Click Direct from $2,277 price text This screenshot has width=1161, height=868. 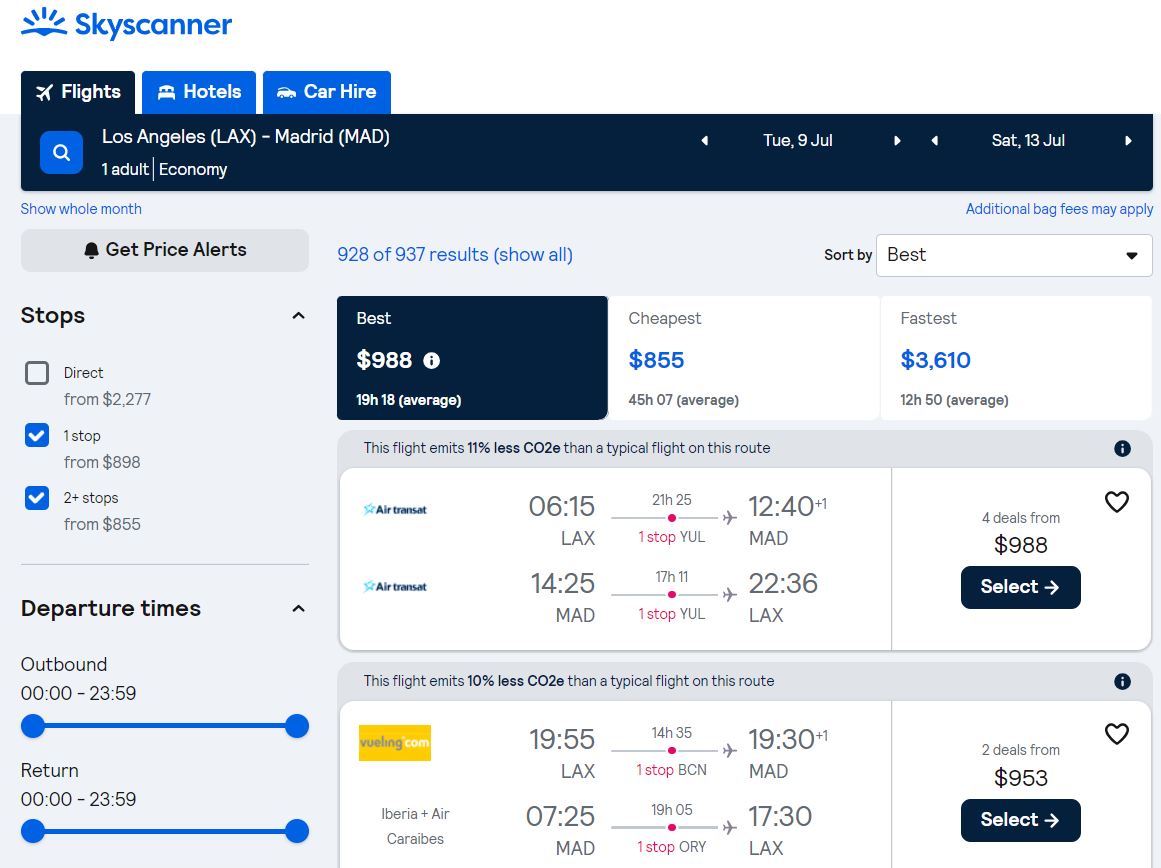(x=107, y=400)
